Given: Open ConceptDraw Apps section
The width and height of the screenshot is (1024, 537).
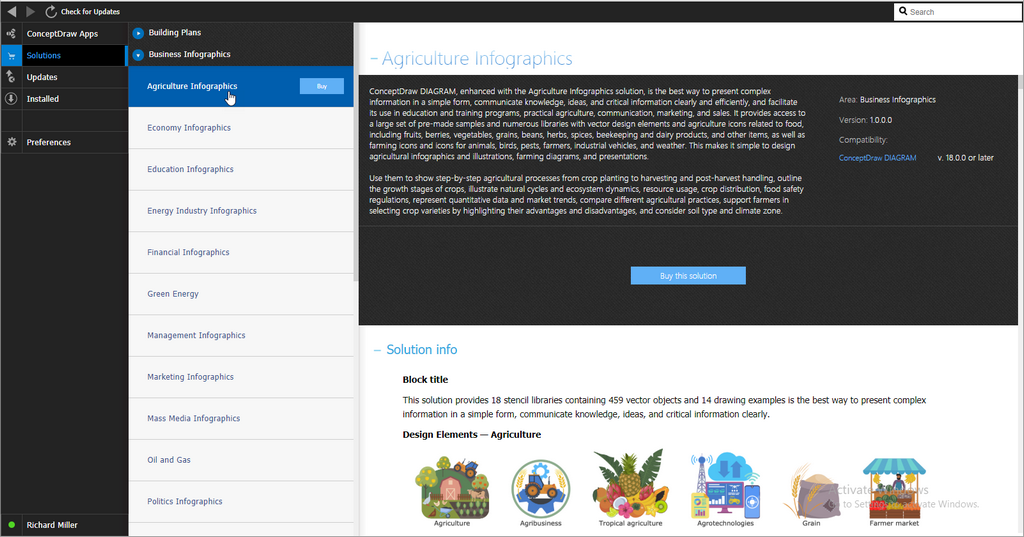Looking at the screenshot, I should pos(62,34).
